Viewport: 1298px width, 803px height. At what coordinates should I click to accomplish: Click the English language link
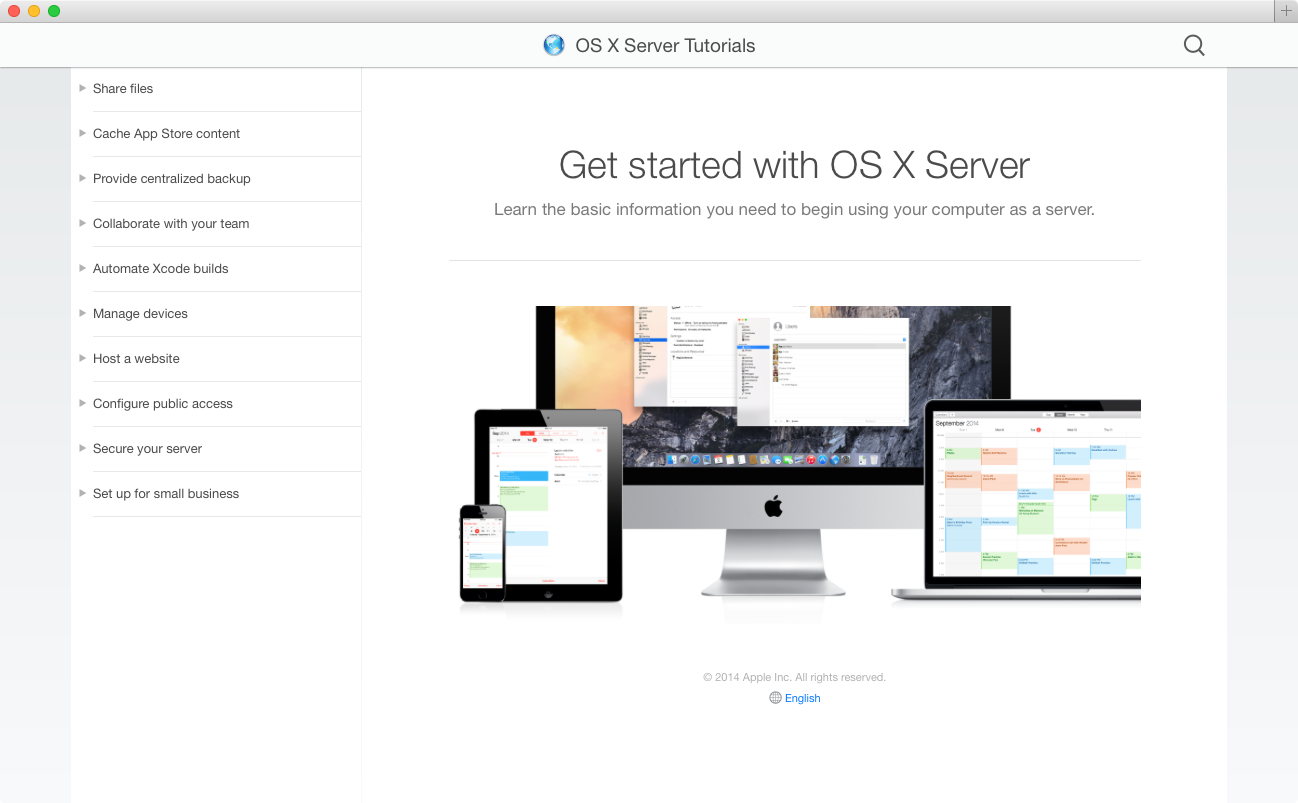click(802, 698)
